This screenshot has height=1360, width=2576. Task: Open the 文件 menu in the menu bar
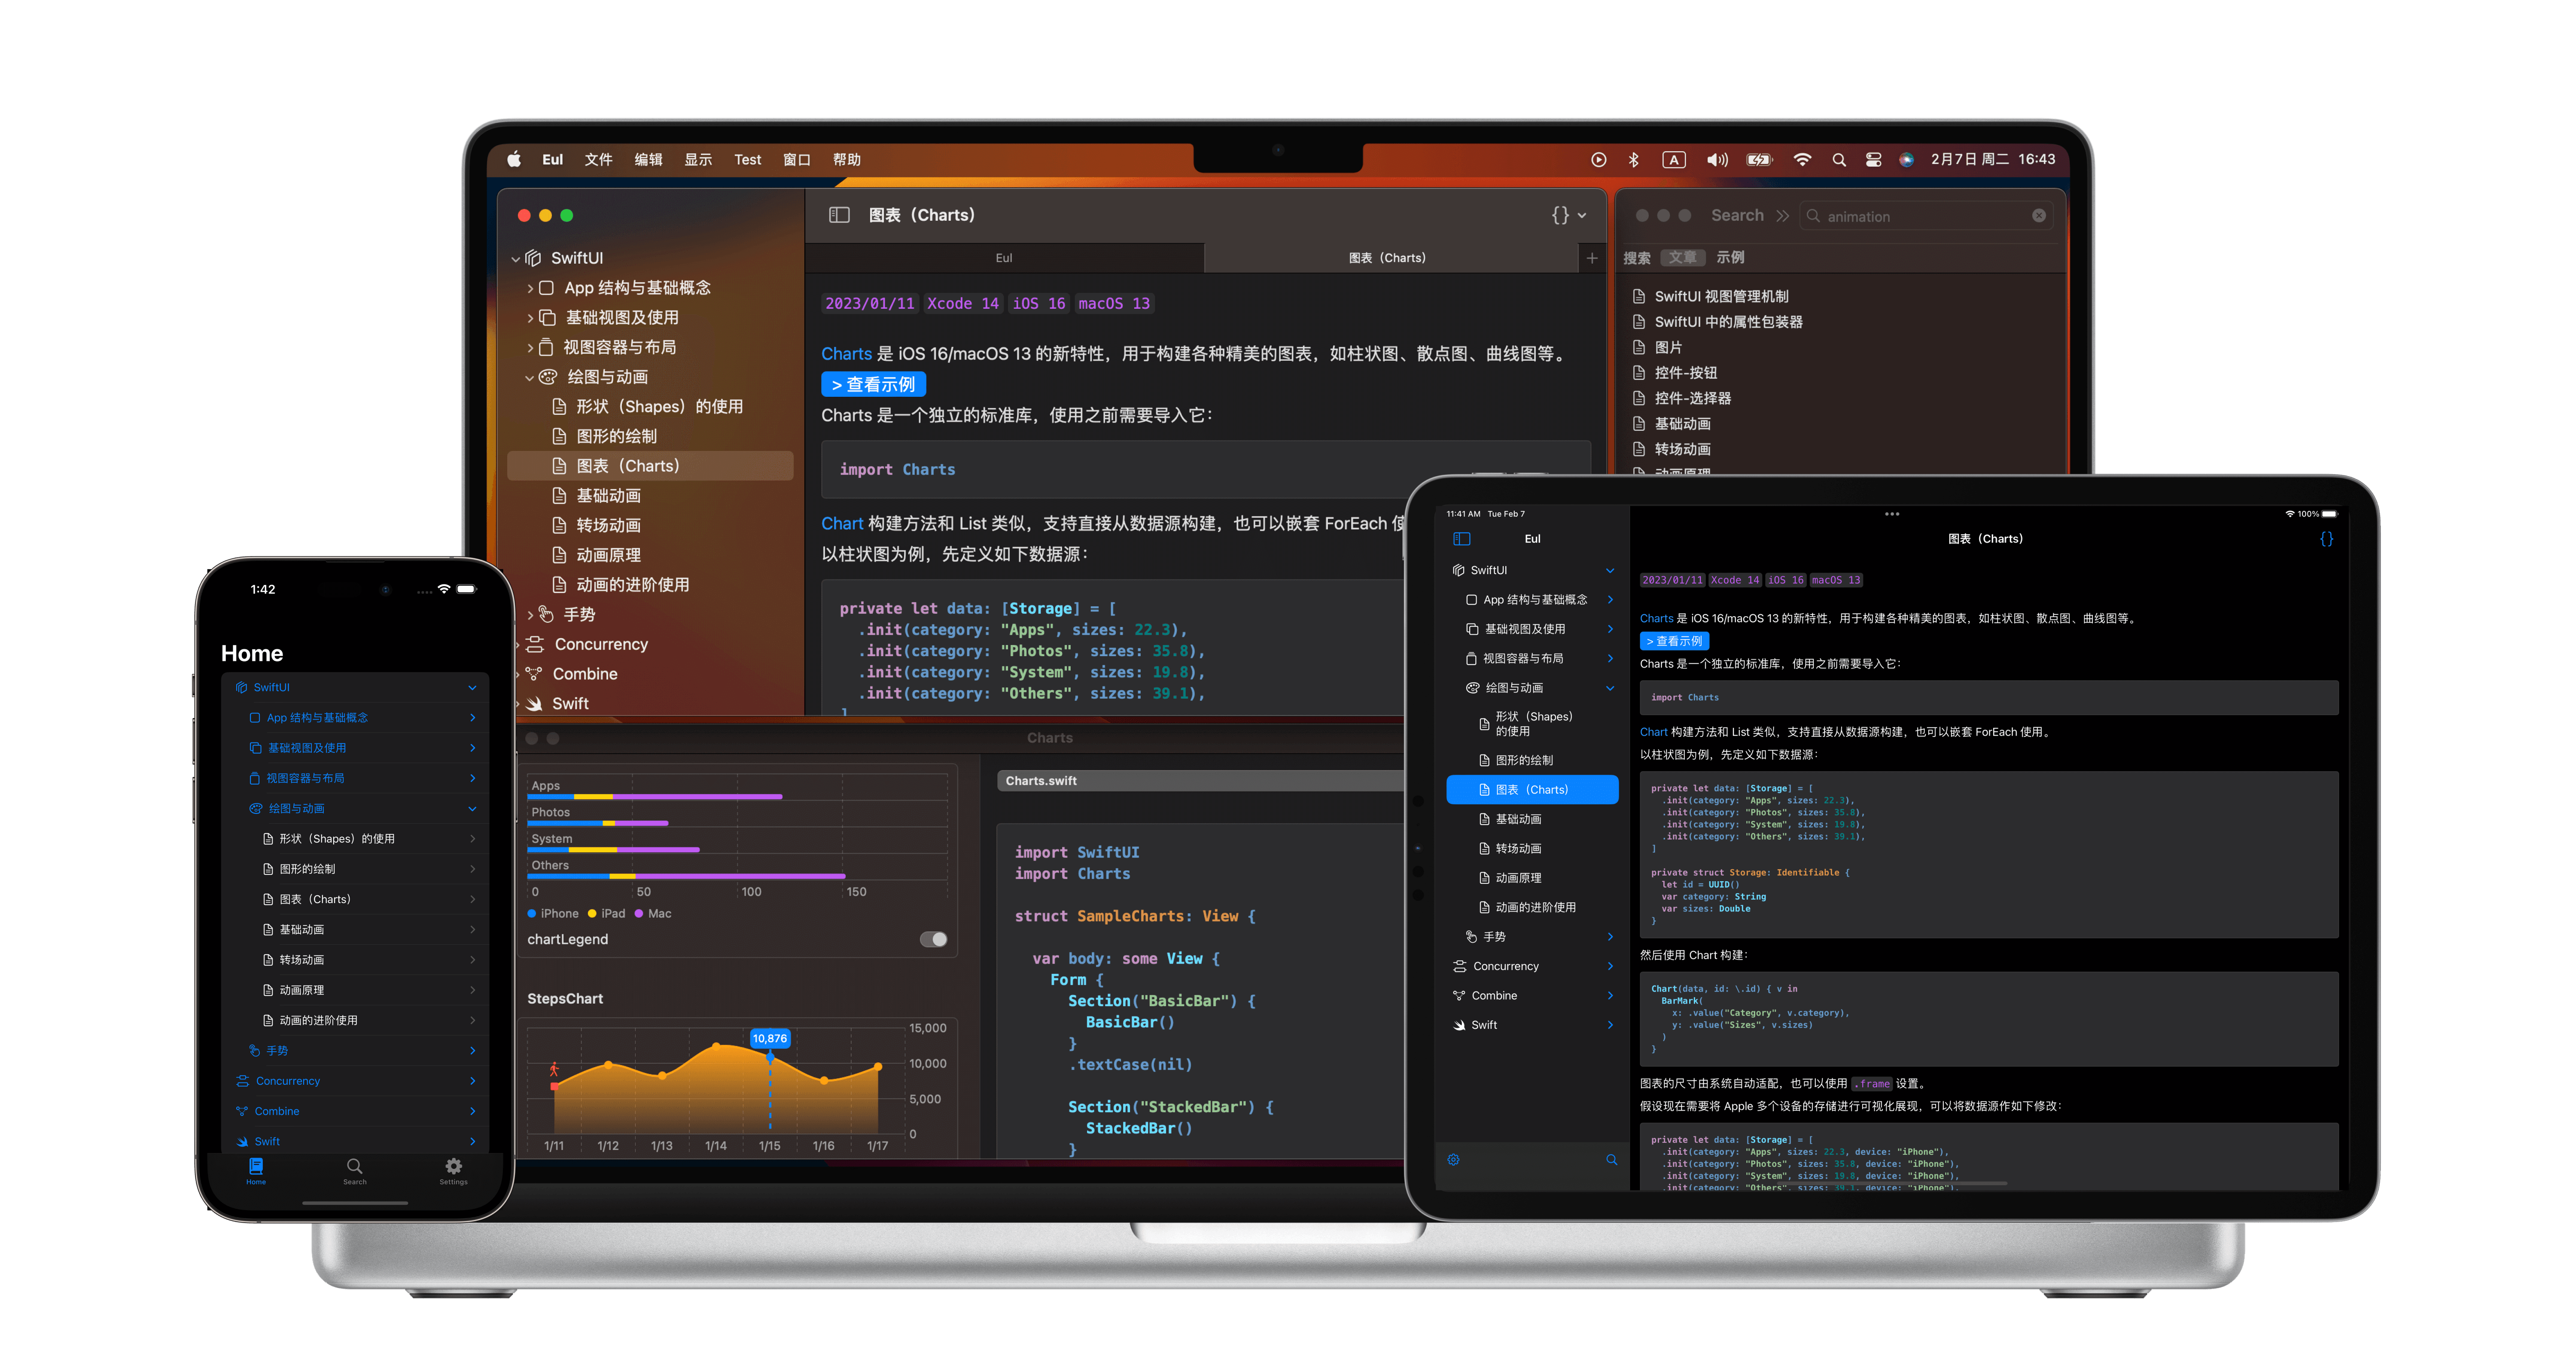point(598,160)
